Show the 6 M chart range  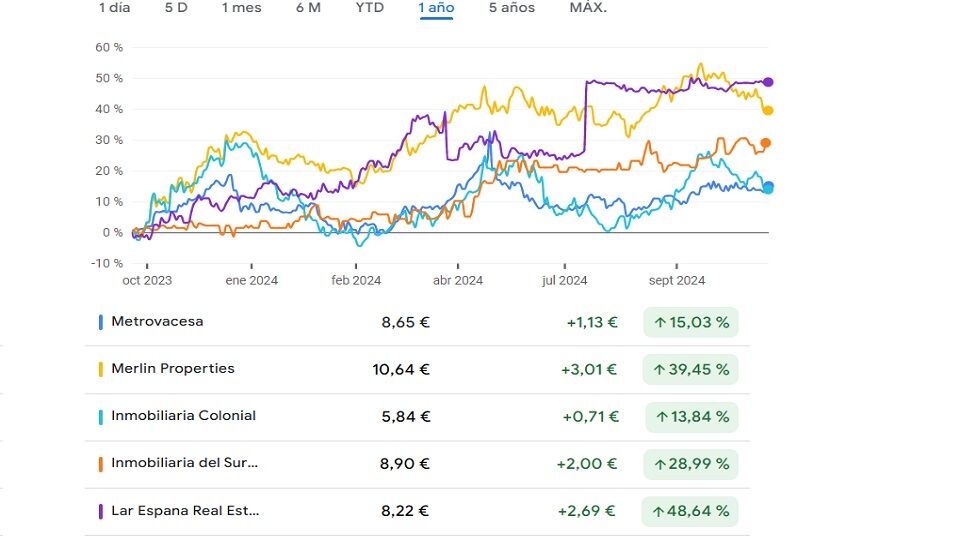pyautogui.click(x=308, y=8)
